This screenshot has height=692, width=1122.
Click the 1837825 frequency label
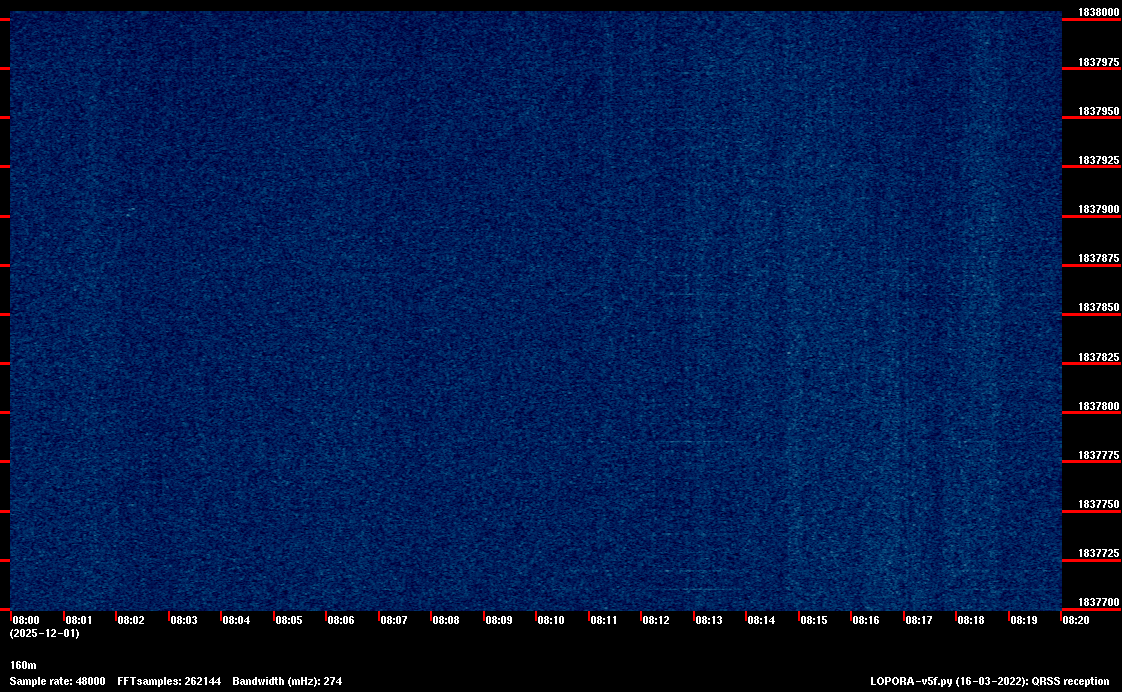tap(1098, 357)
